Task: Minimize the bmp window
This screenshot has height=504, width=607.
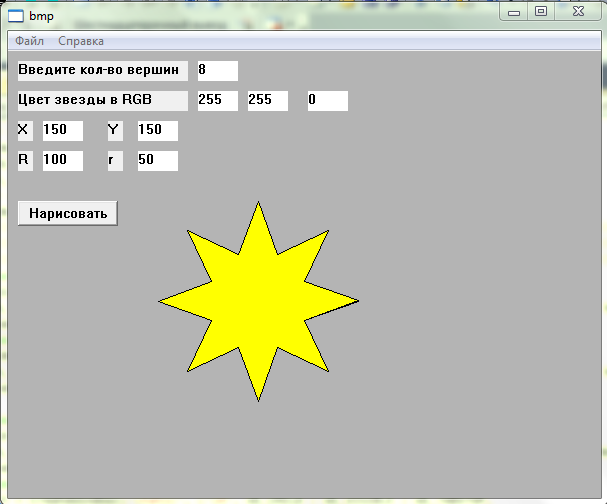Action: click(x=514, y=12)
